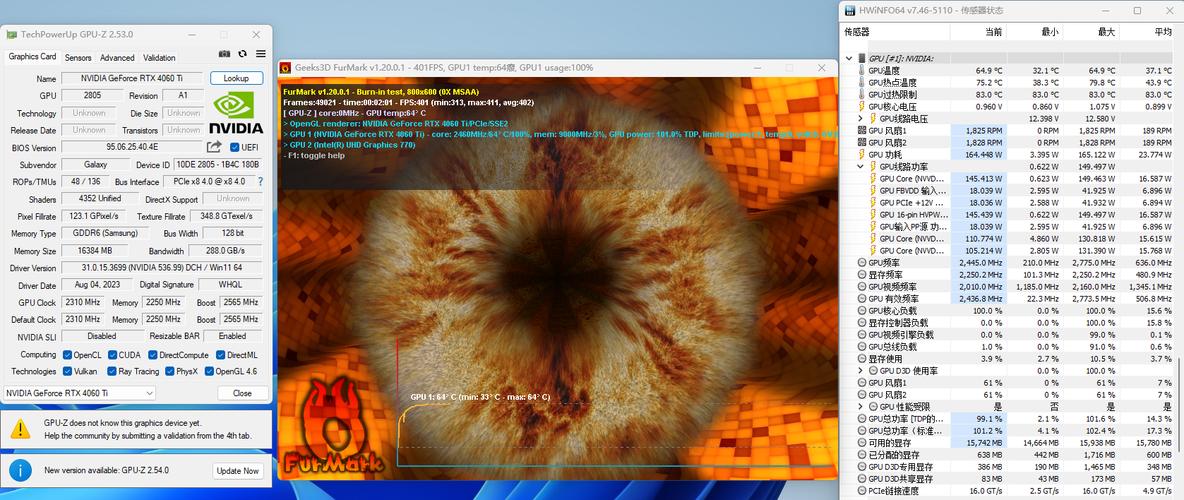1184x500 pixels.
Task: Switch to the Sensors tab
Action: pyautogui.click(x=79, y=57)
